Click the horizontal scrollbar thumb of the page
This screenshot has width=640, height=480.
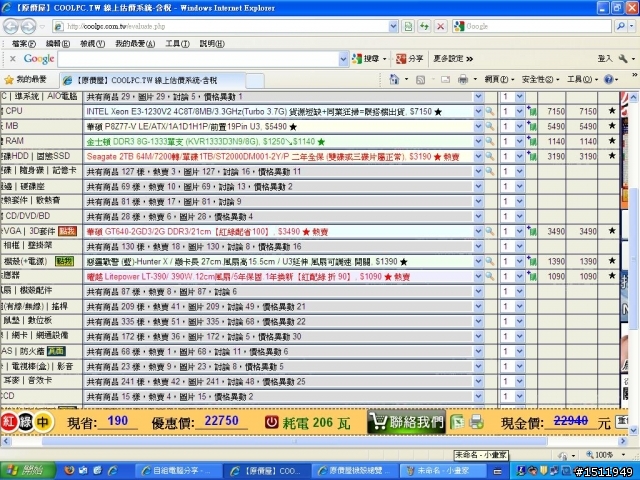click(294, 441)
